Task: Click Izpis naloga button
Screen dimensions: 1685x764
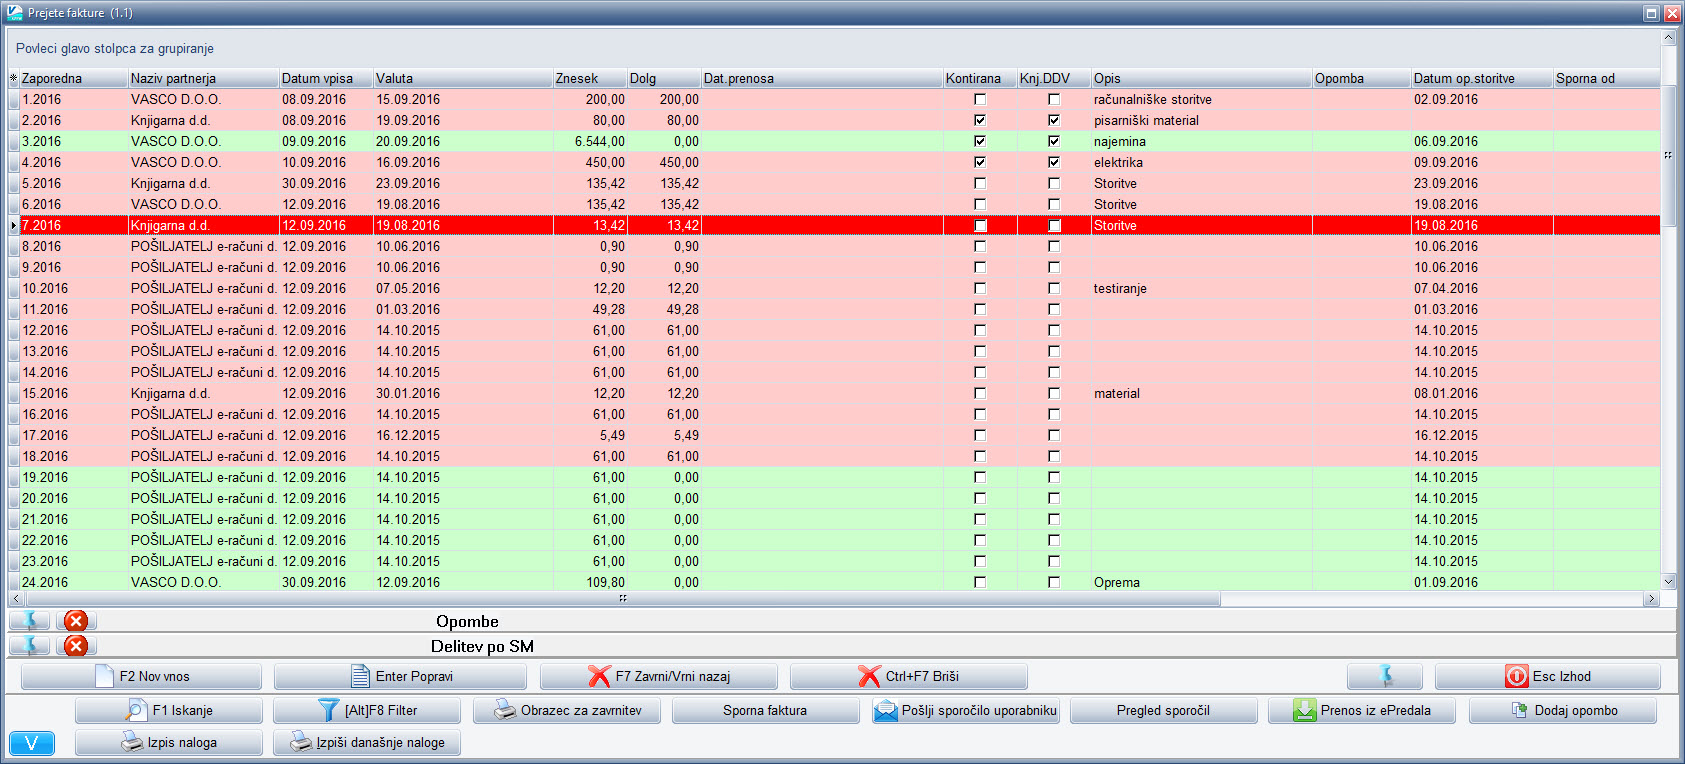Action: pyautogui.click(x=169, y=742)
